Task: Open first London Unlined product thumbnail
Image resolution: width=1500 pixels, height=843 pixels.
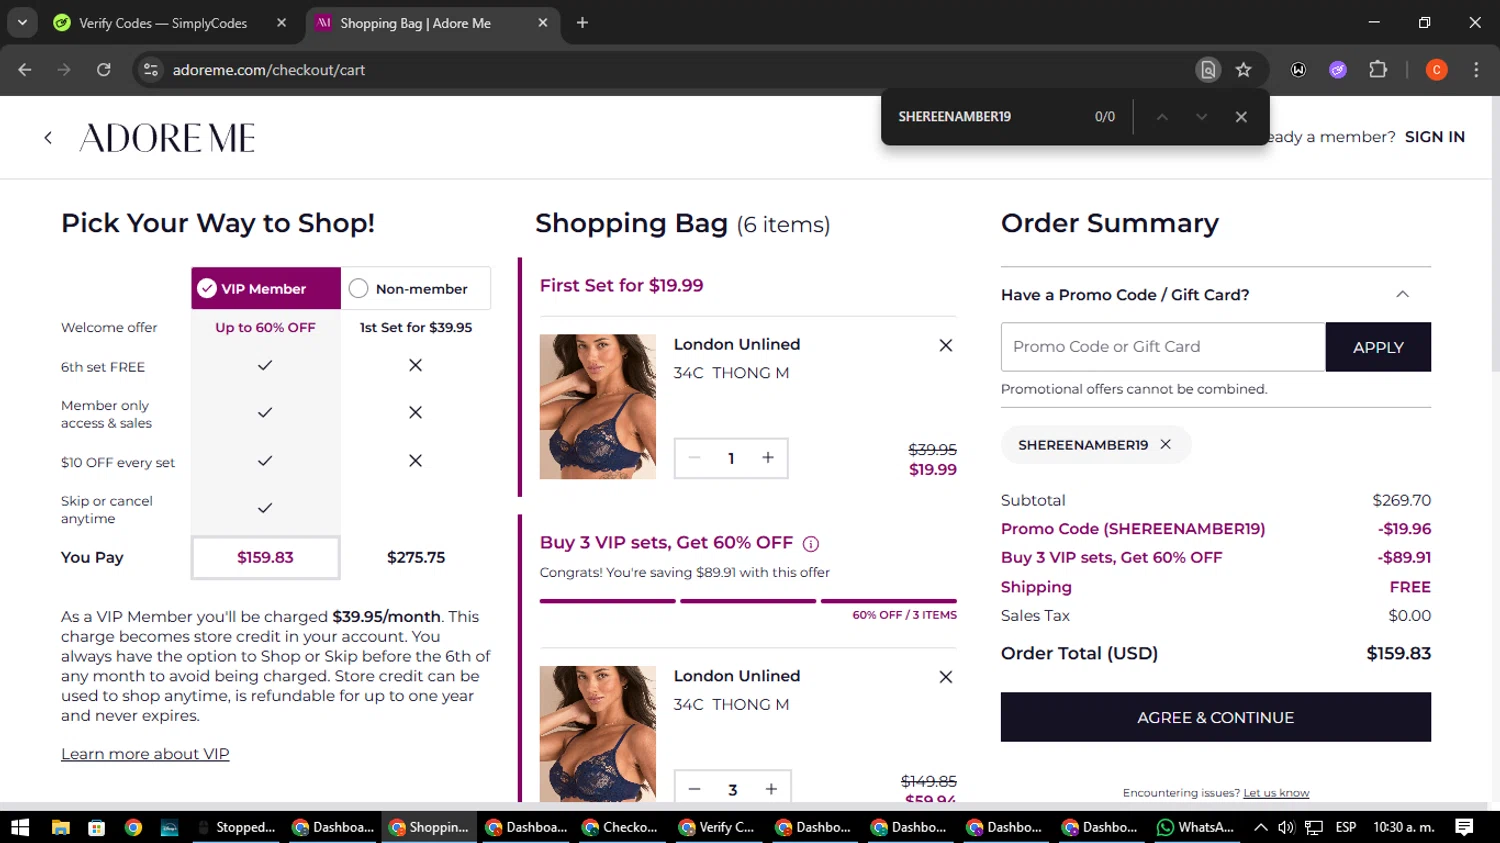Action: pyautogui.click(x=598, y=406)
